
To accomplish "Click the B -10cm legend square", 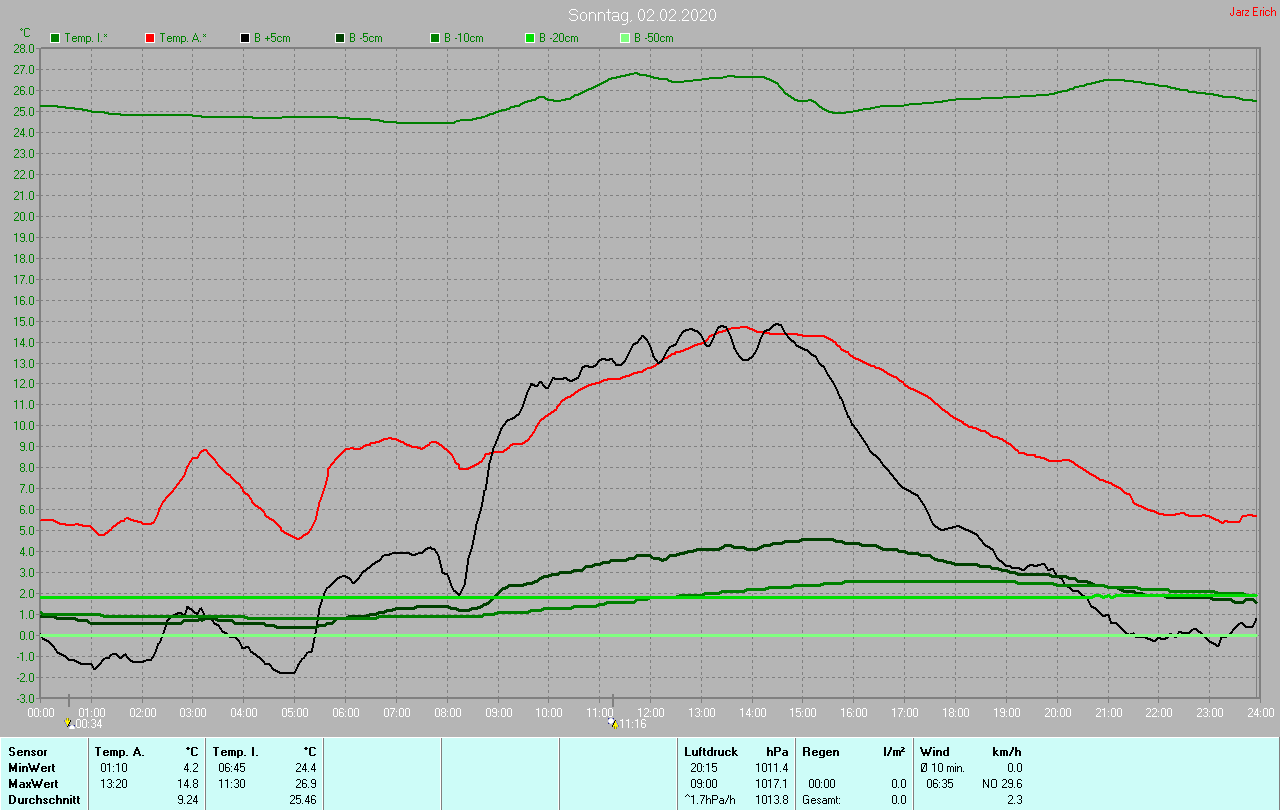I will 435,38.
